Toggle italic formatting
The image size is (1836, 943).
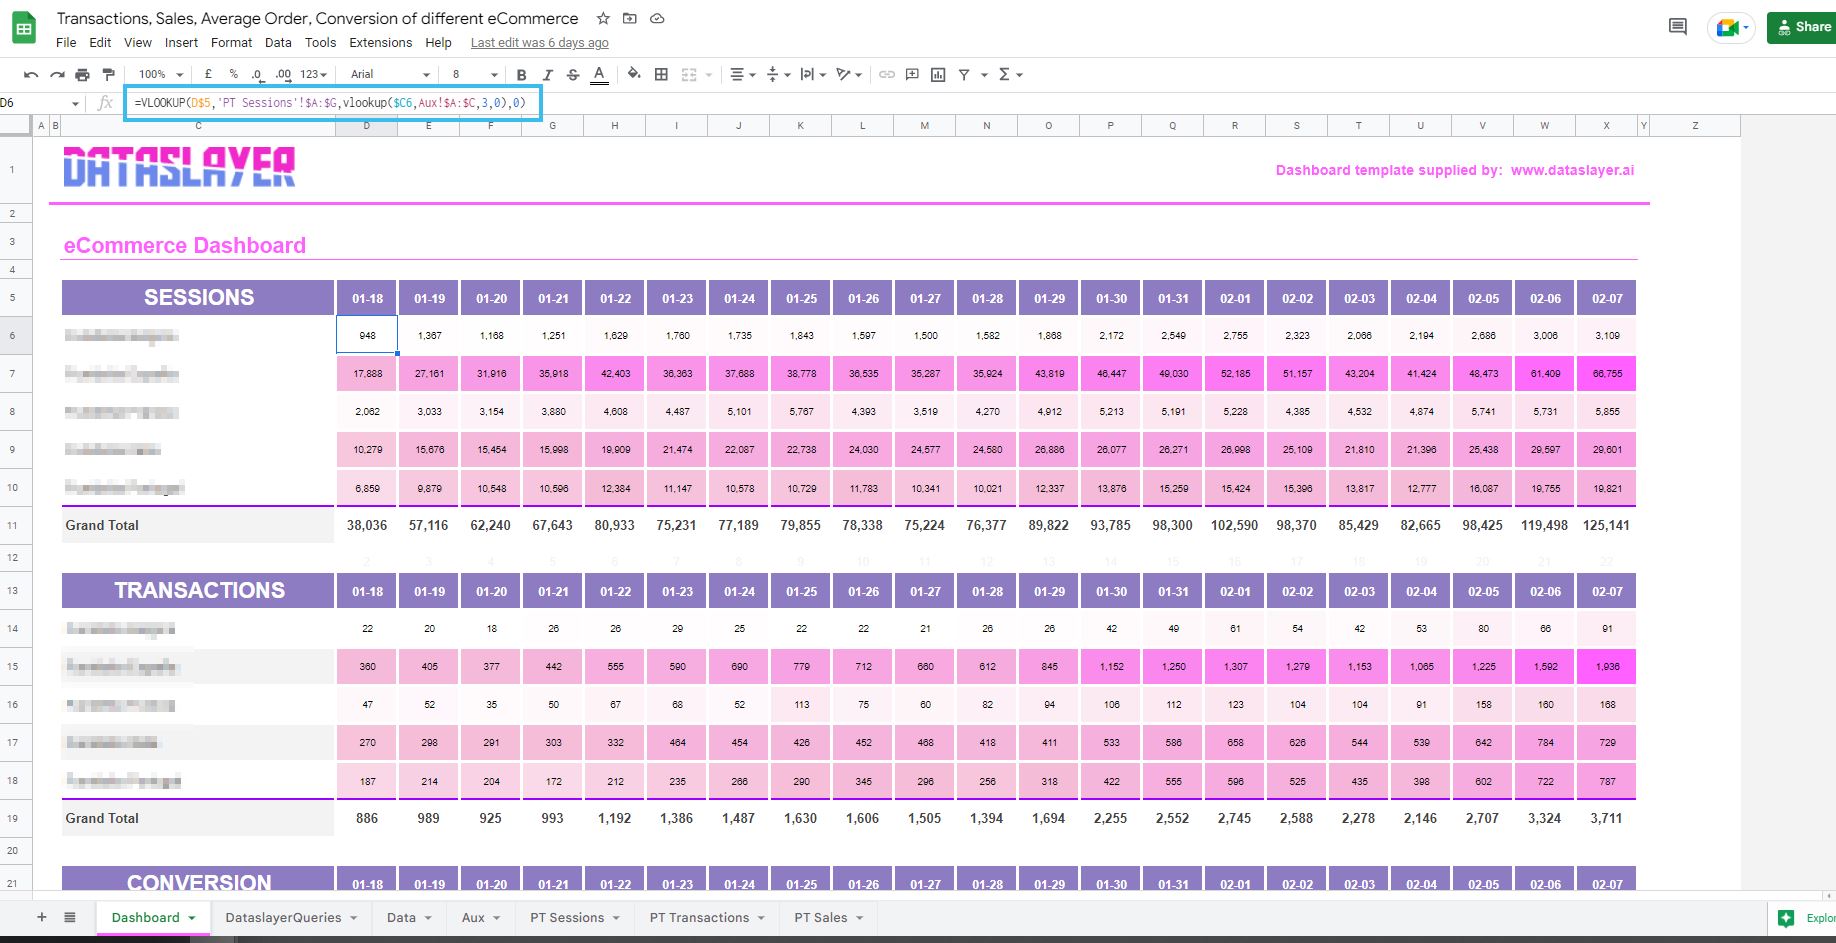pyautogui.click(x=547, y=75)
